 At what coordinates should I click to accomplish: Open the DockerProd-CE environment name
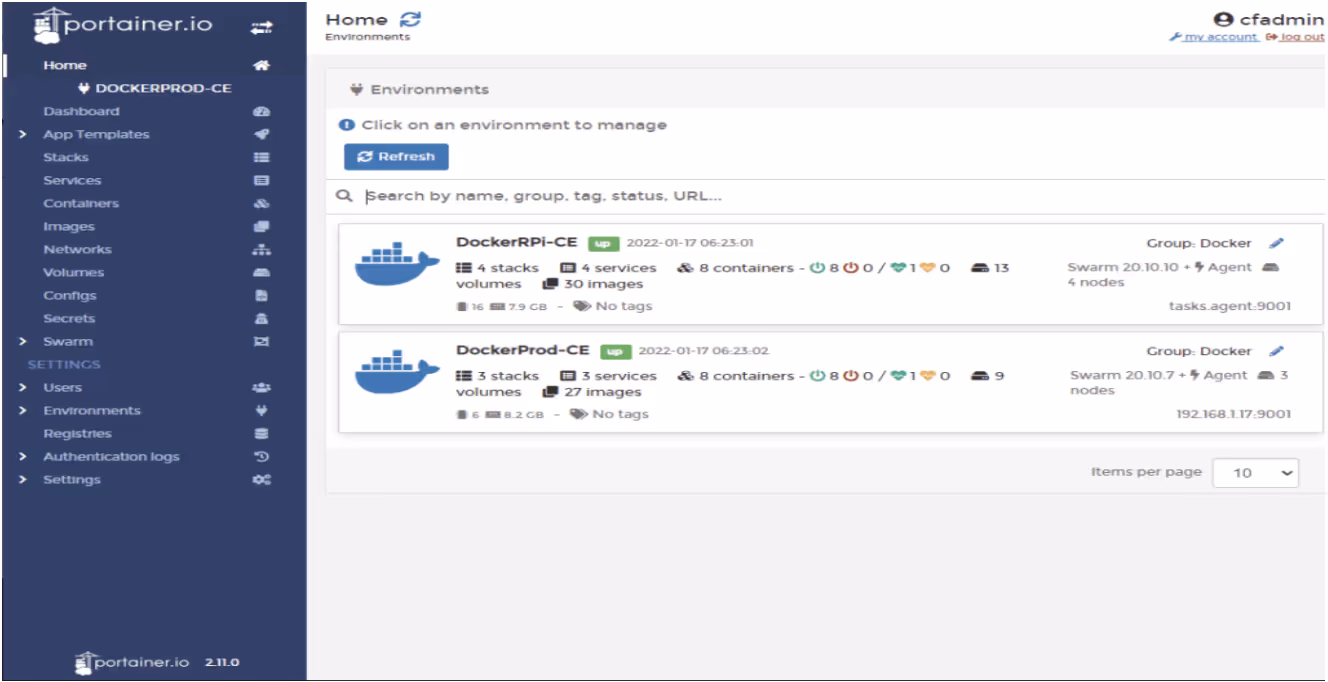[x=523, y=350]
